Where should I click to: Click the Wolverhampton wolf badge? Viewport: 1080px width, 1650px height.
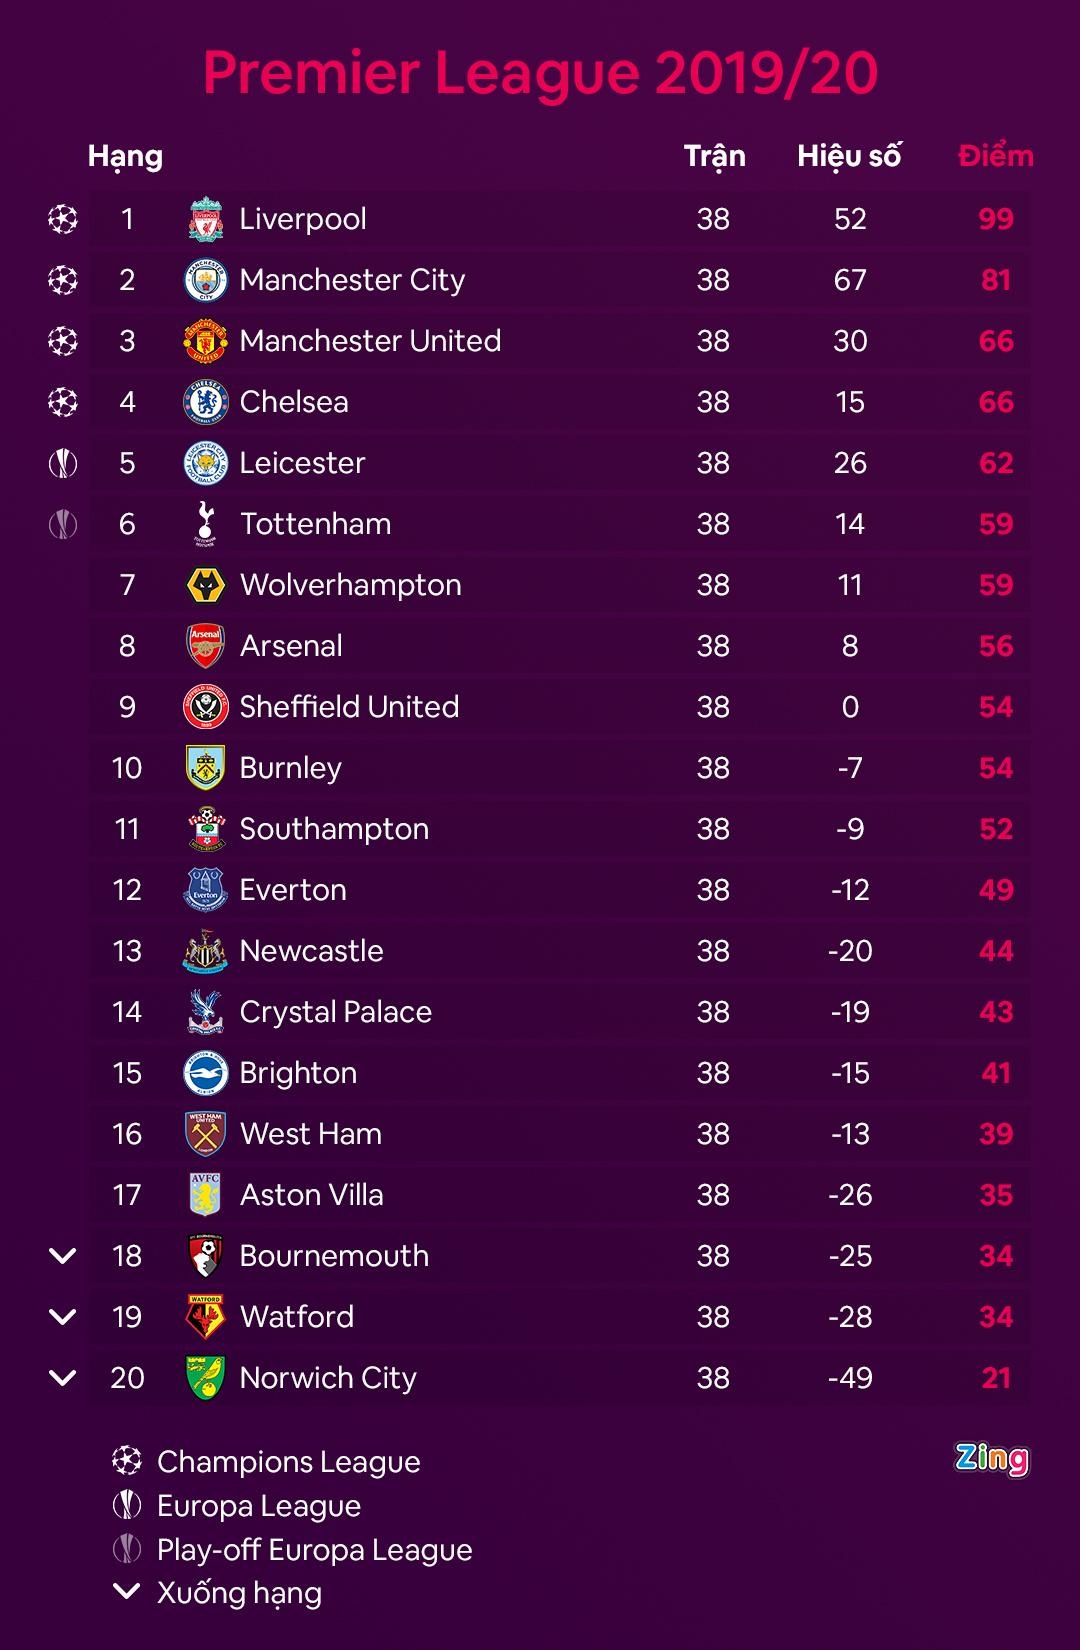pos(206,585)
